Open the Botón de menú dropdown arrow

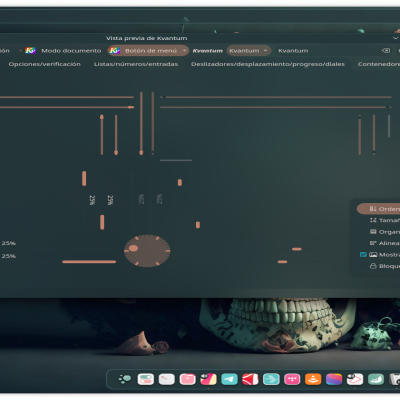pos(184,51)
